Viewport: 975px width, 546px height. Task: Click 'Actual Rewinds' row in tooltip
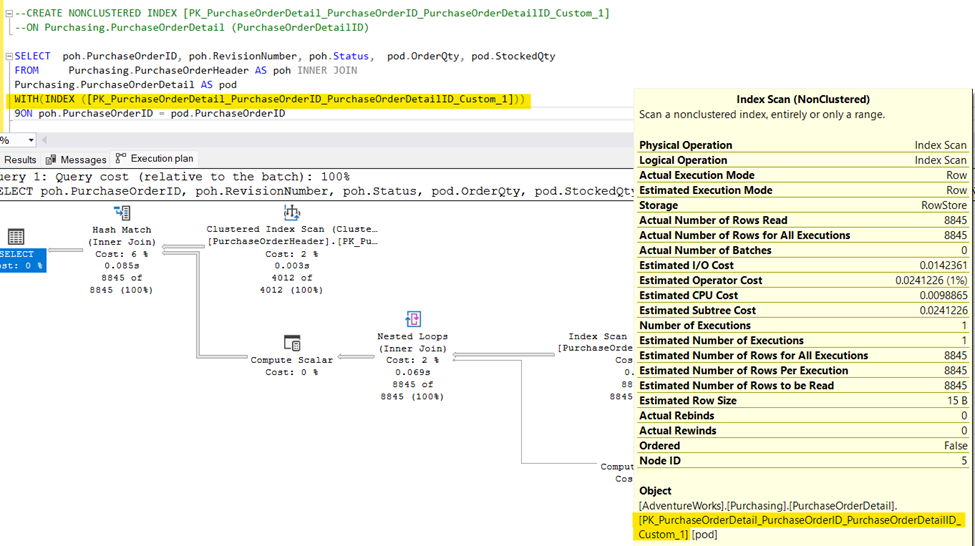pyautogui.click(x=803, y=430)
